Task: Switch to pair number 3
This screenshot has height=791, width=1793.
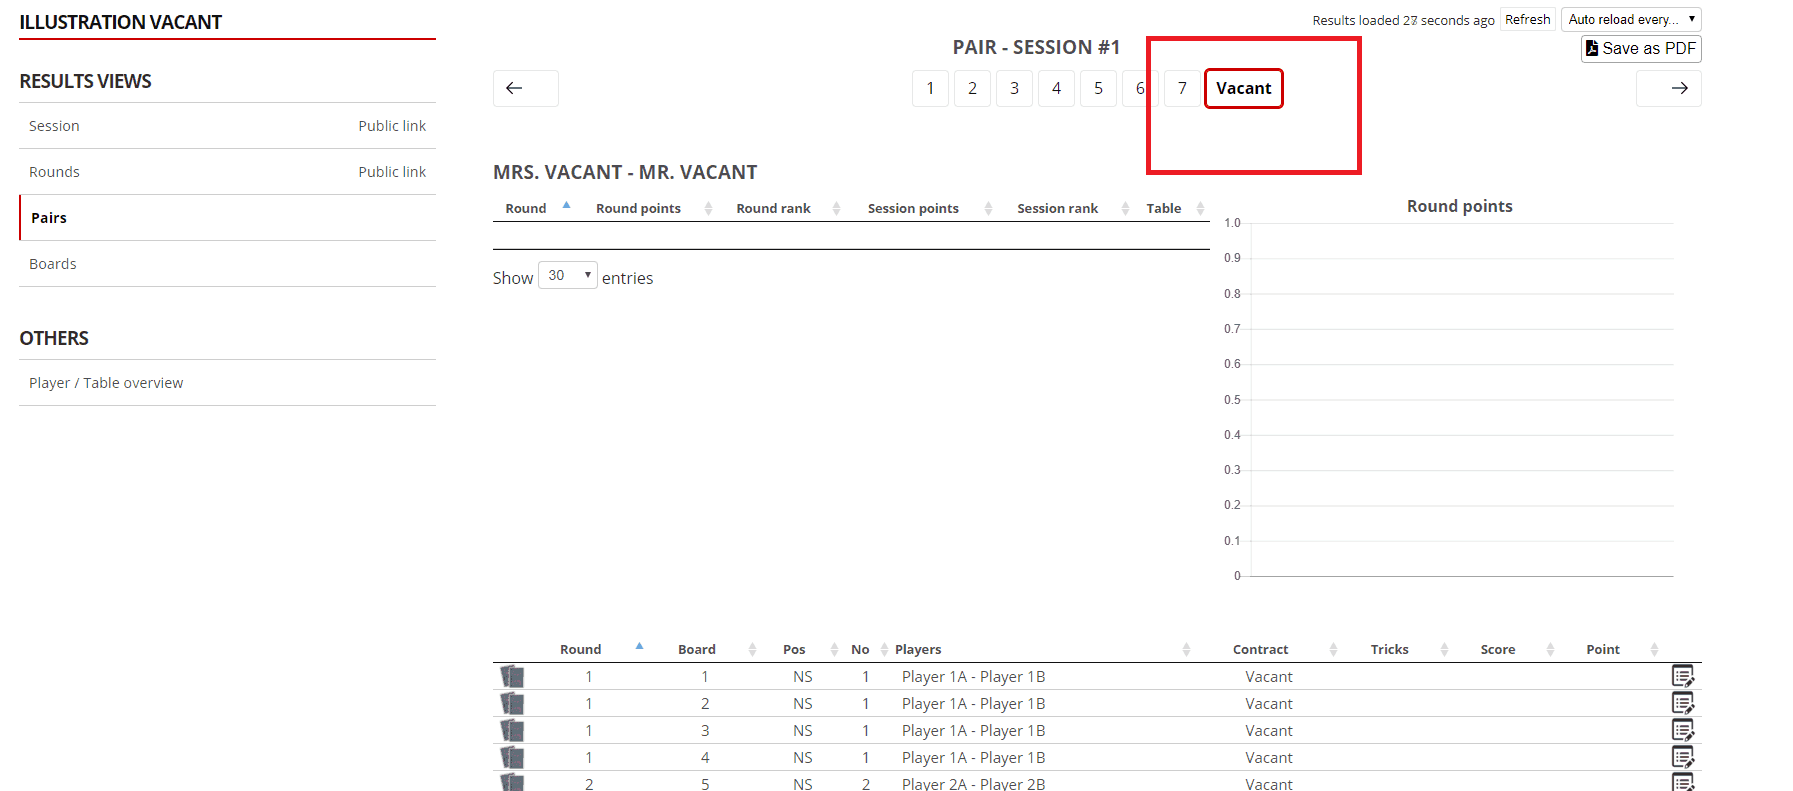Action: point(1014,88)
